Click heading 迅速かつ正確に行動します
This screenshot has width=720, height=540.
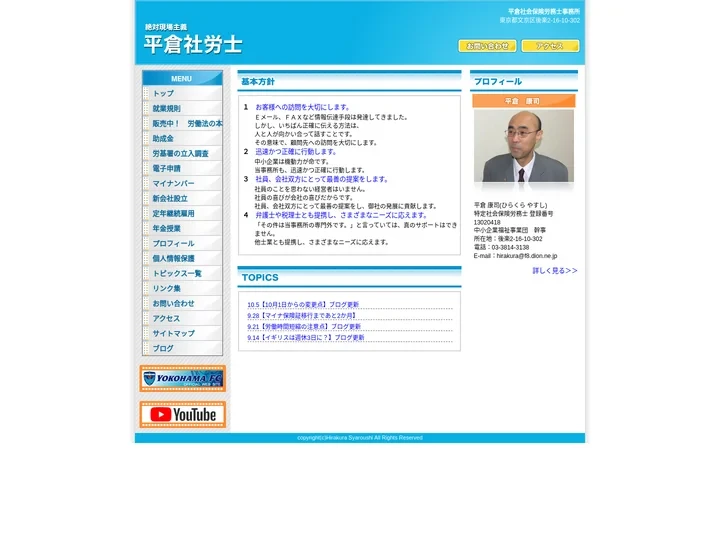(x=296, y=152)
